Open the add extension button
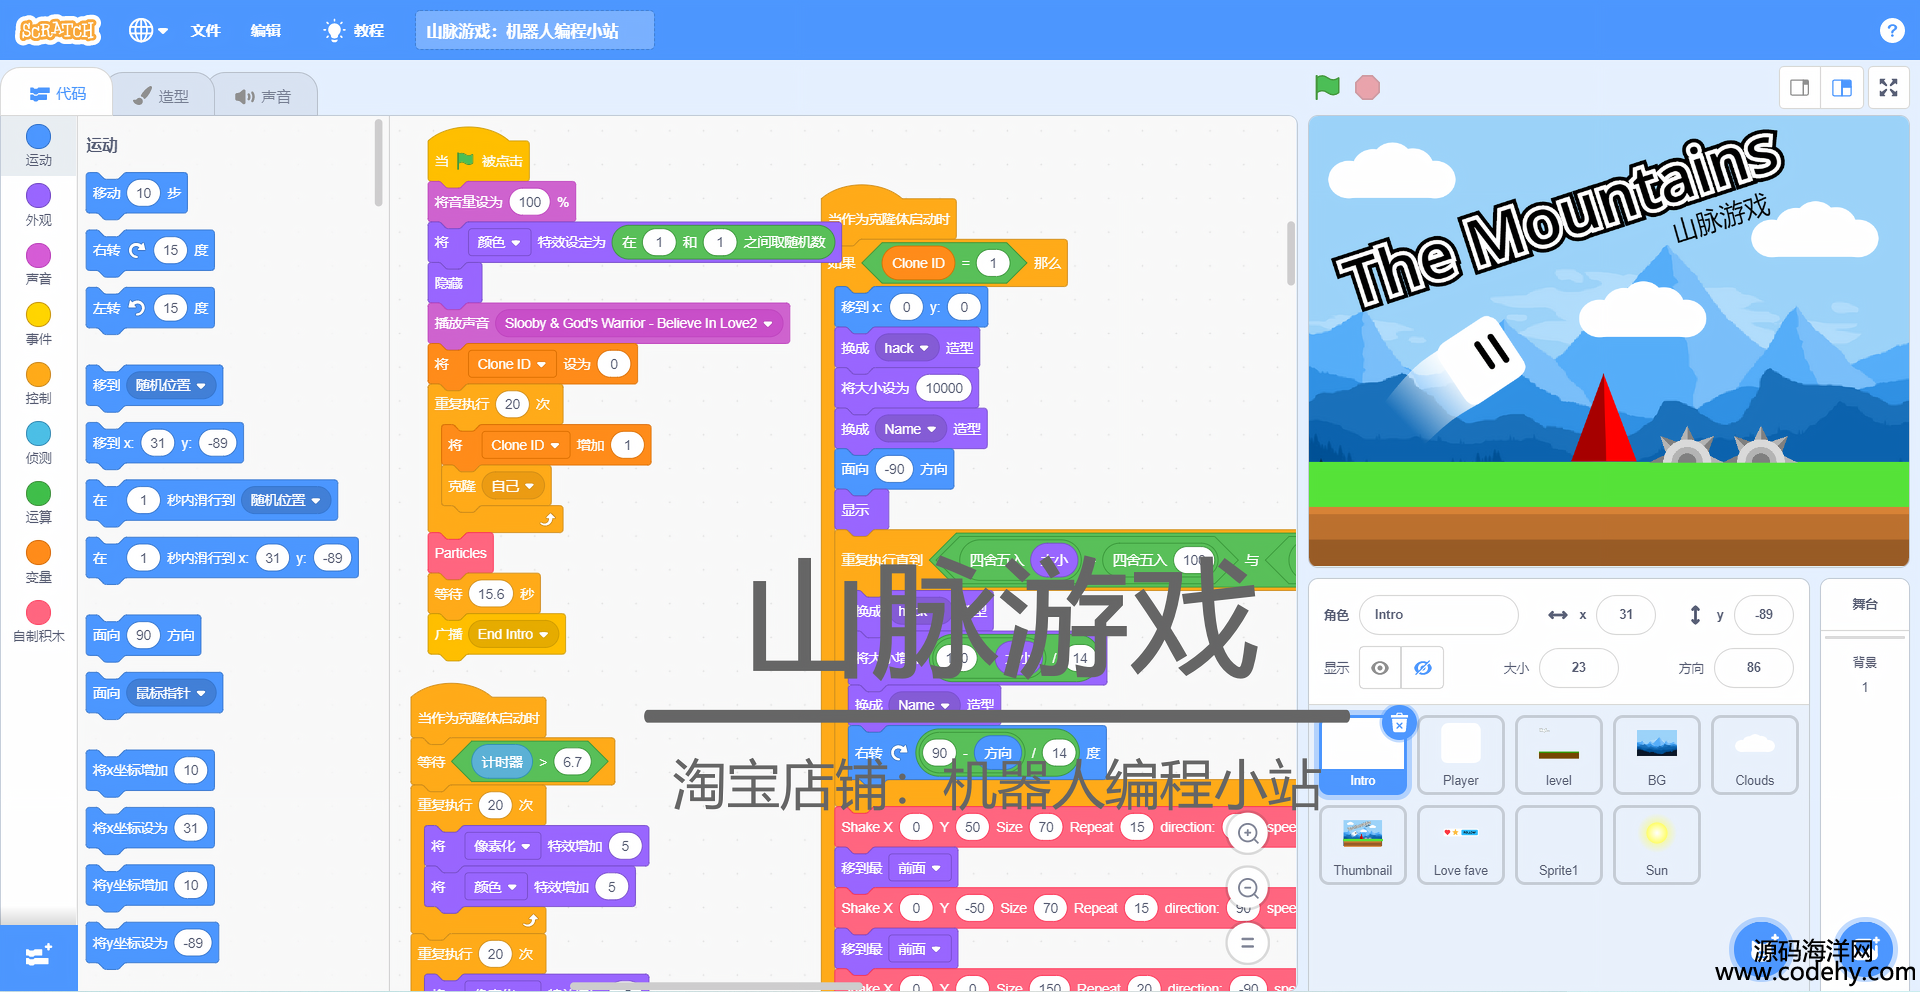Image resolution: width=1920 pixels, height=992 pixels. click(x=38, y=957)
